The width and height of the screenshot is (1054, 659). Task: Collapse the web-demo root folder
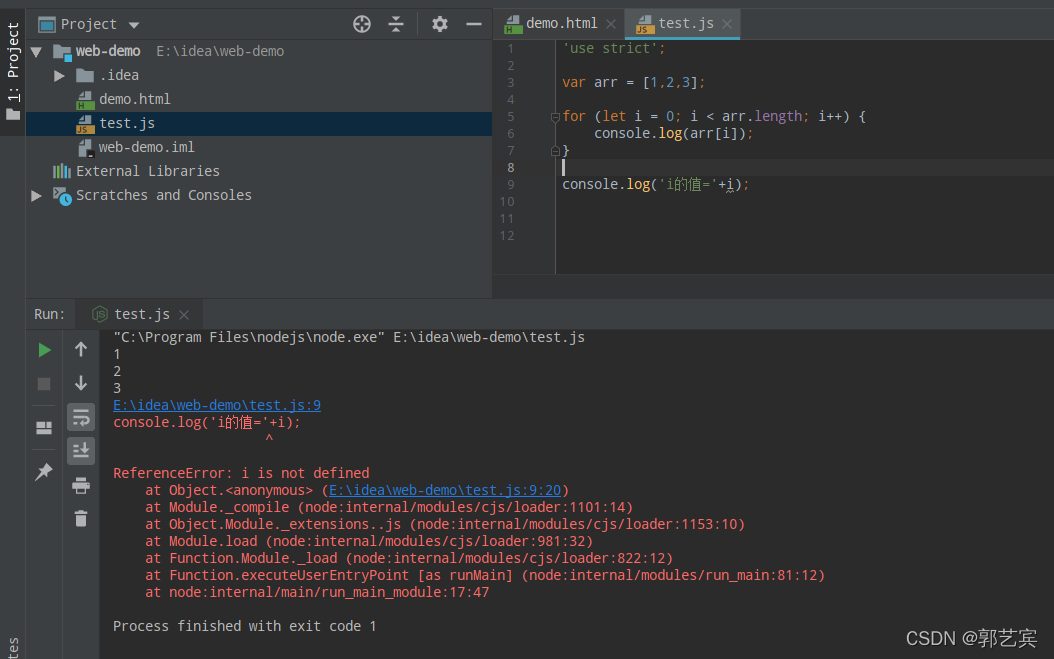[x=36, y=51]
